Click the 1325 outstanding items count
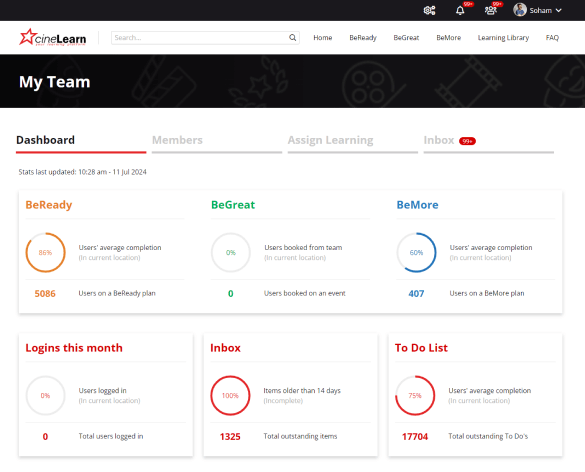This screenshot has height=472, width=585. (230, 437)
